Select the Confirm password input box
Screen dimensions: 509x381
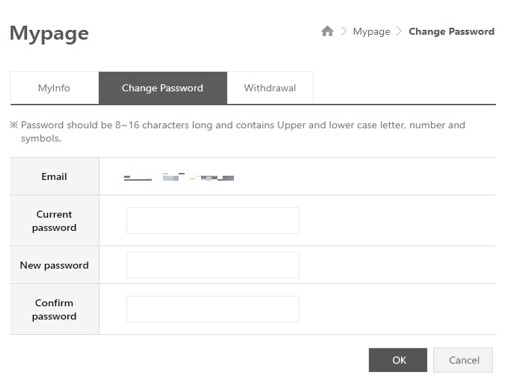(x=213, y=309)
